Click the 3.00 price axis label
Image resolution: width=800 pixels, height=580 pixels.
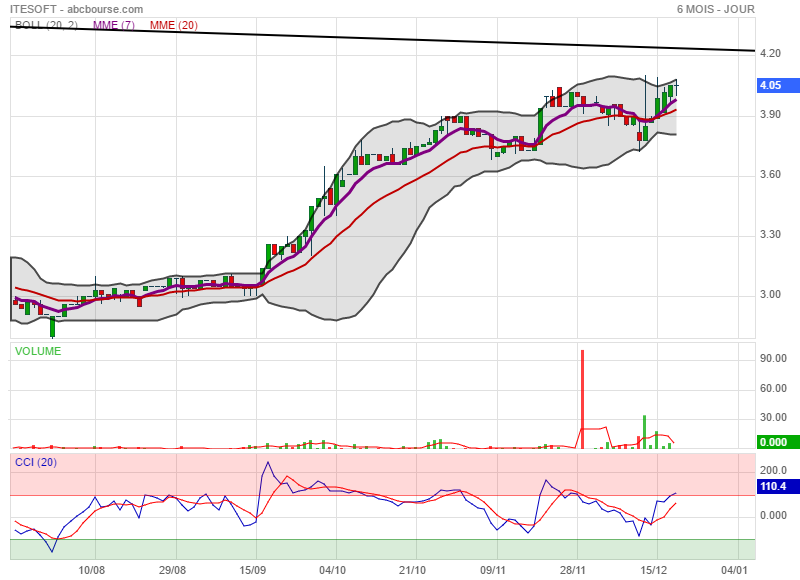coord(770,294)
